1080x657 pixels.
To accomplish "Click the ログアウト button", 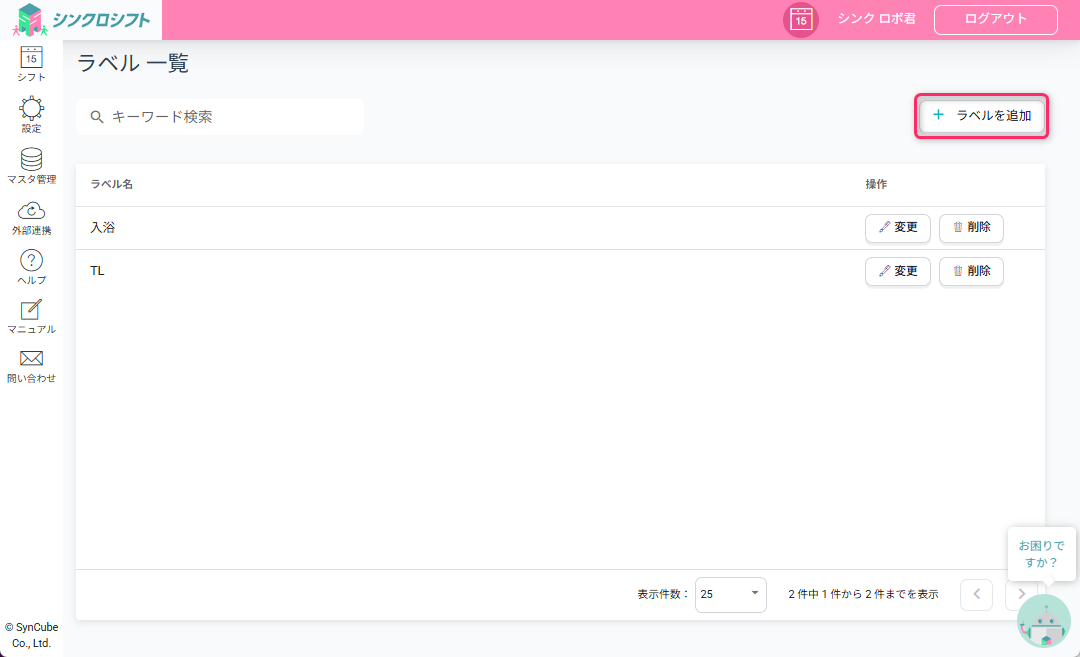I will [995, 20].
